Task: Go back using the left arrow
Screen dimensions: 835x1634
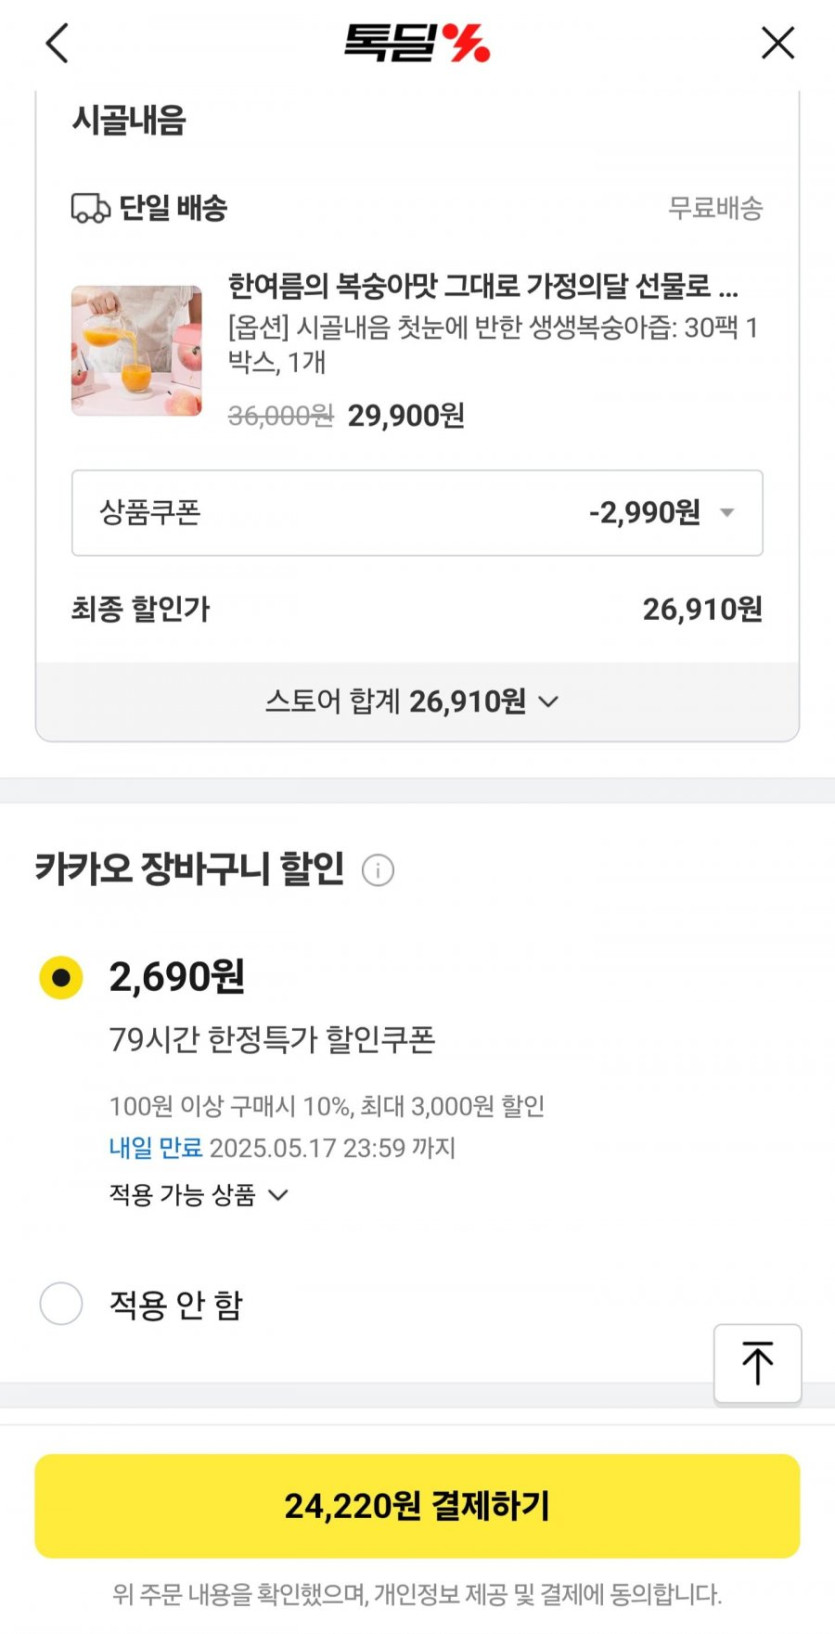Action: coord(57,43)
